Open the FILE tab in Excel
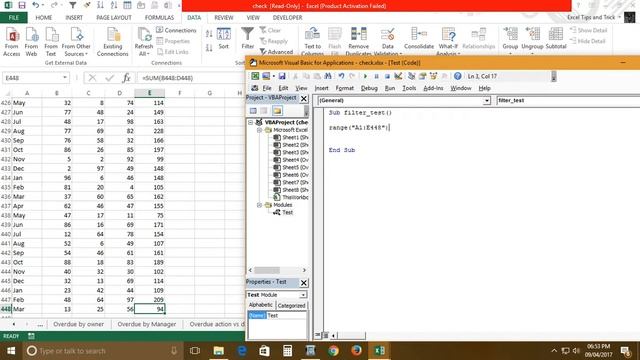 (x=13, y=18)
